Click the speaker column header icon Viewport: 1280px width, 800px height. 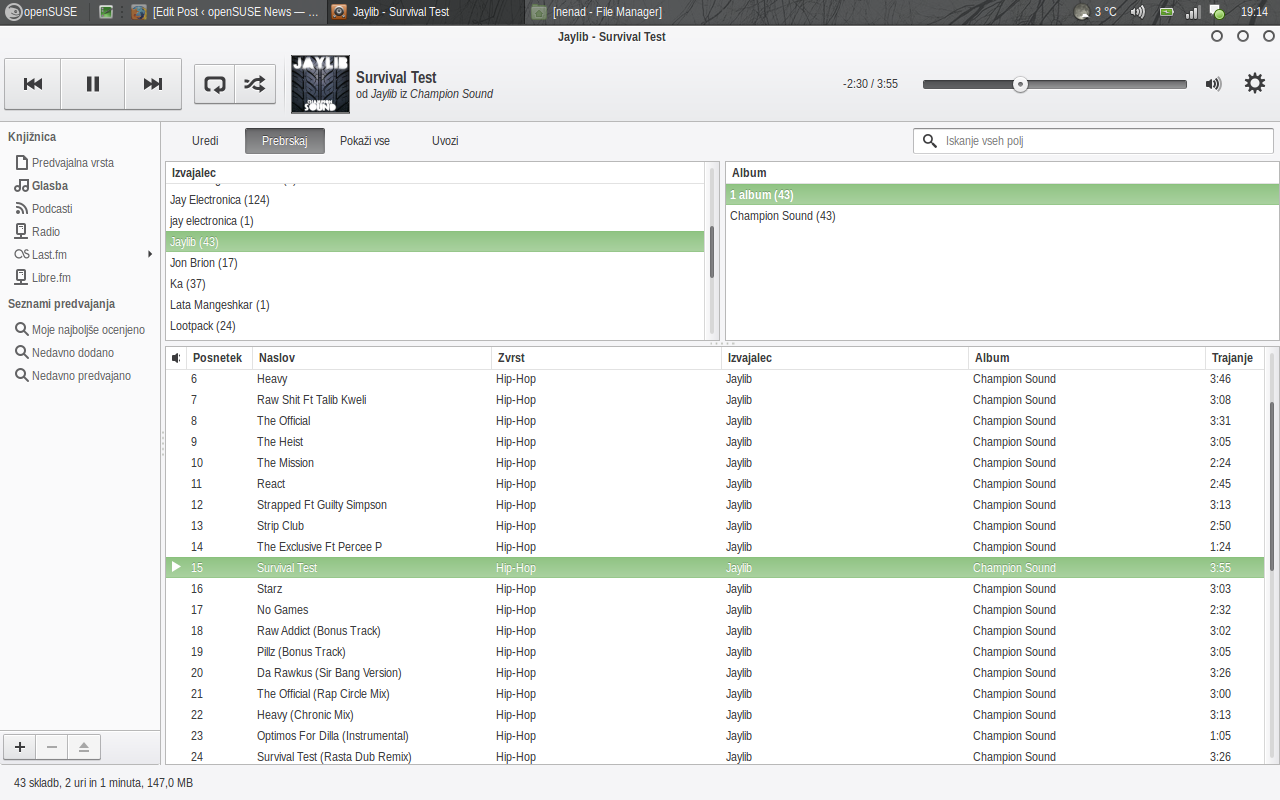click(x=176, y=358)
